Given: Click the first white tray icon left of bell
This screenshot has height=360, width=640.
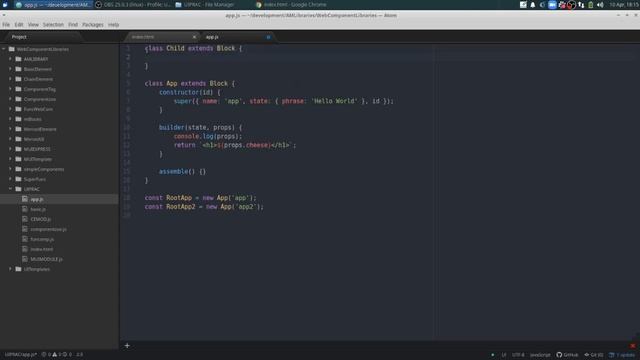Looking at the screenshot, I should tap(523, 5).
